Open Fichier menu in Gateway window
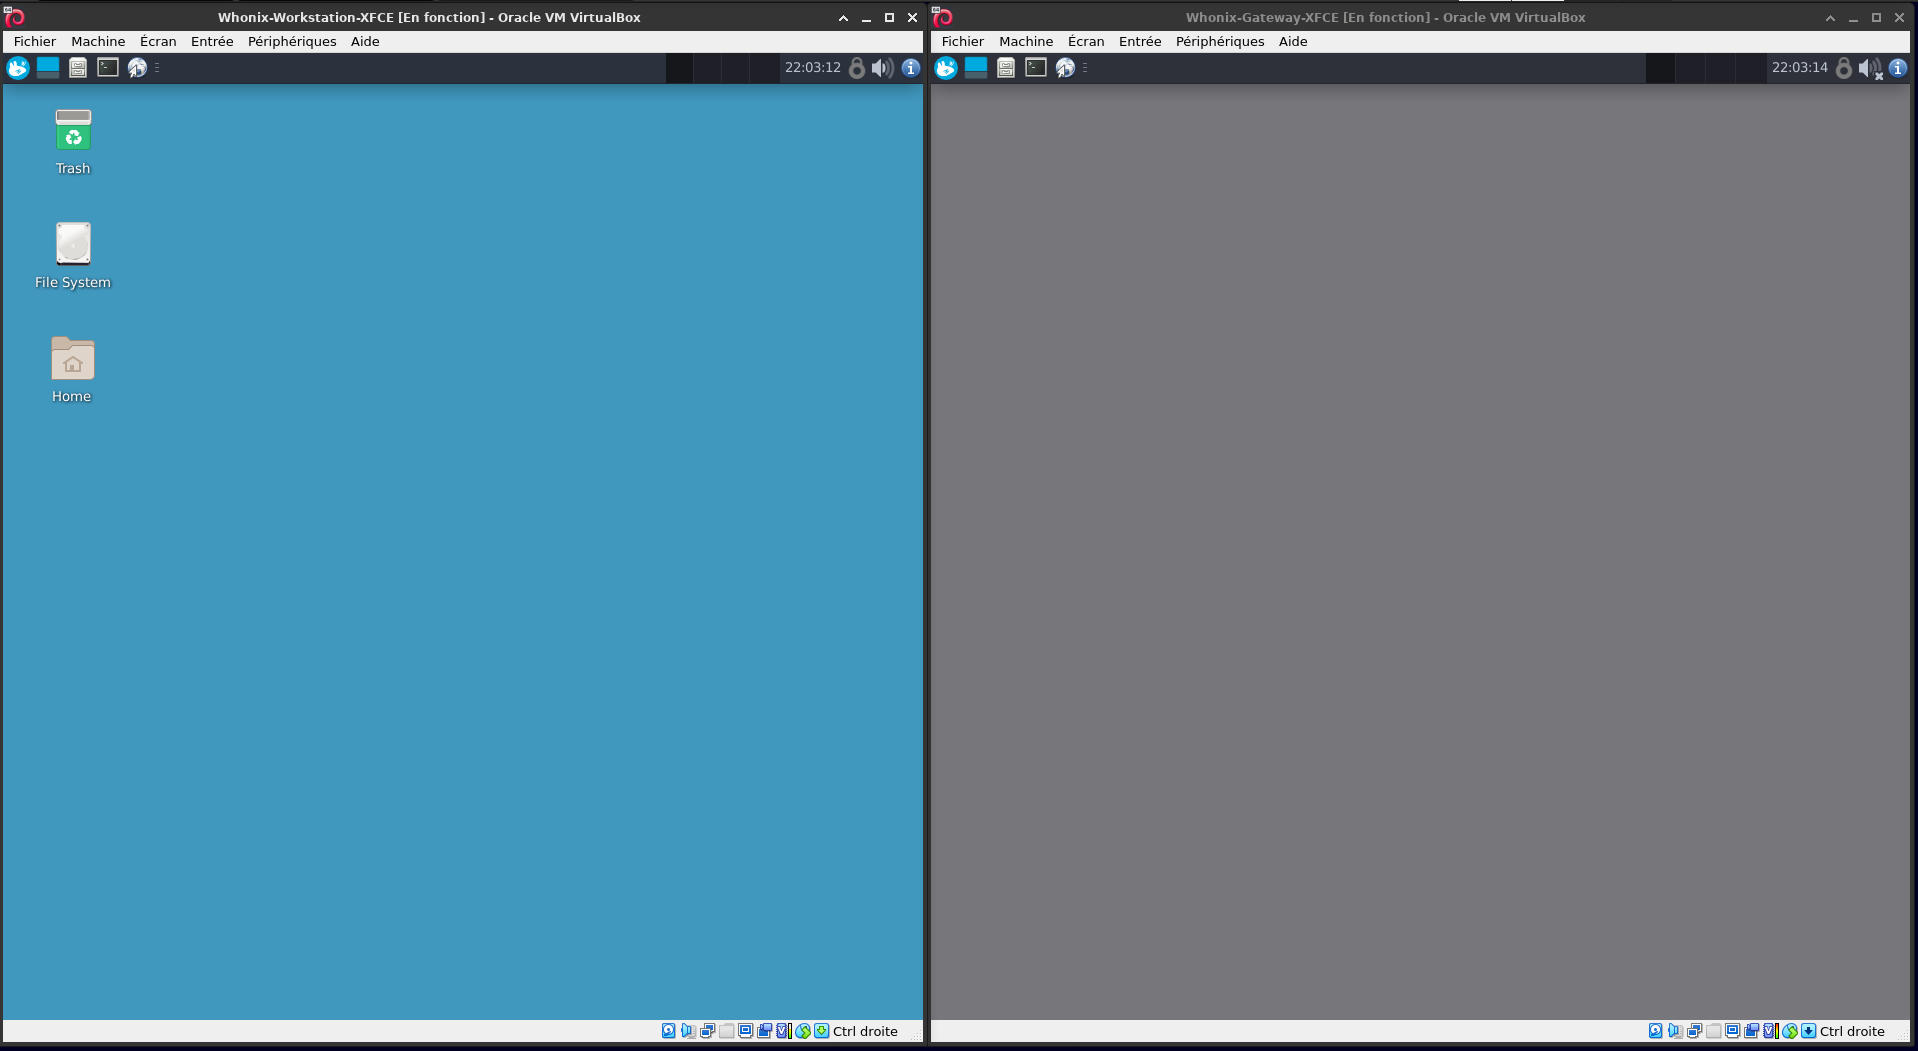Screen dimensions: 1918x1051 click(963, 41)
